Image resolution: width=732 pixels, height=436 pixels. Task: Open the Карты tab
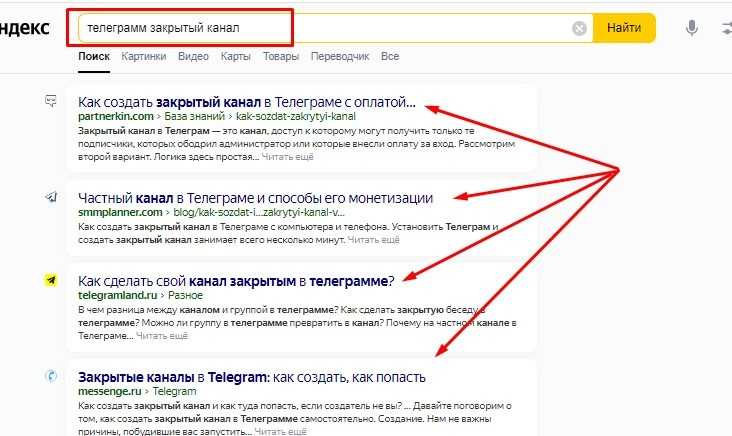(236, 56)
